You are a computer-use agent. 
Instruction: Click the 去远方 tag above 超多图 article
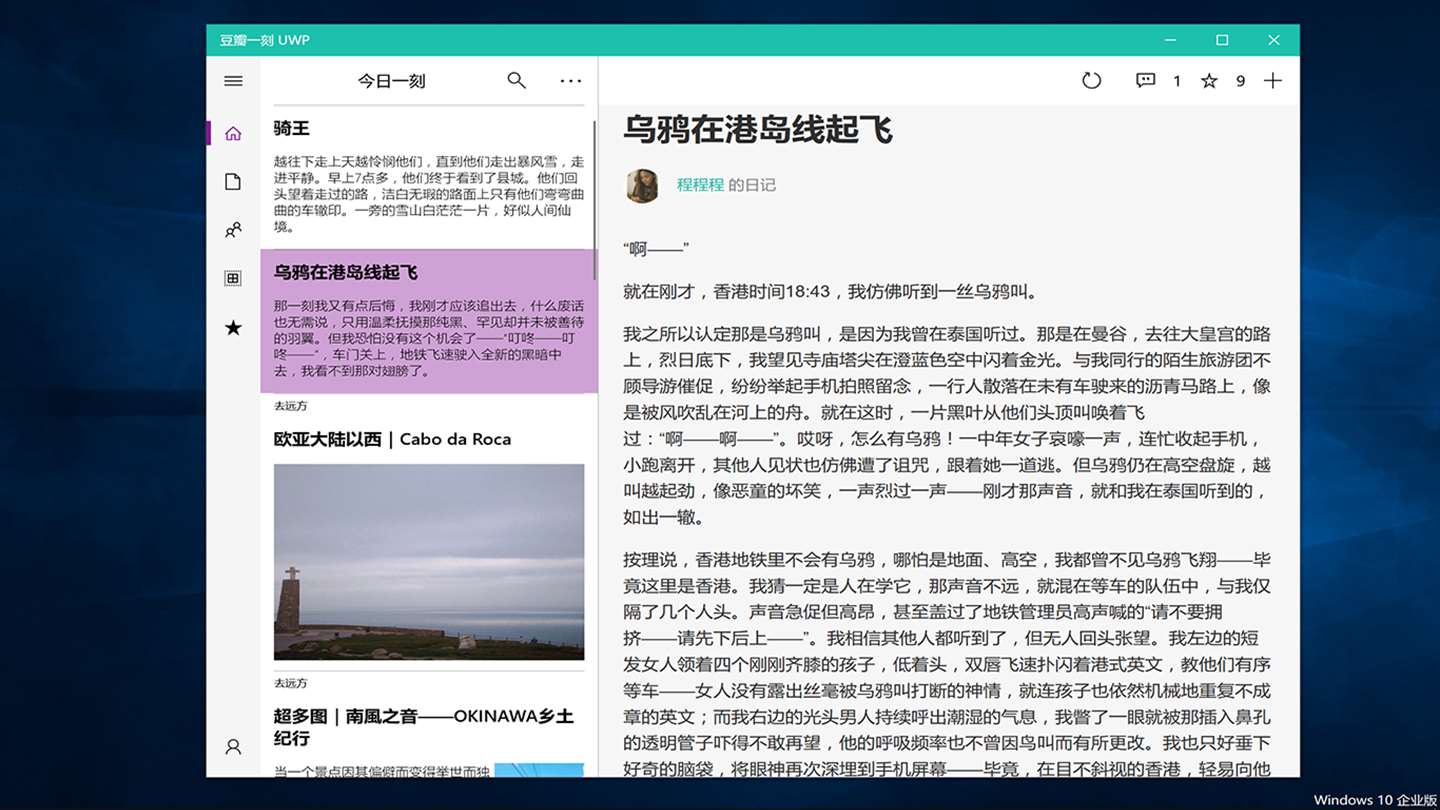coord(291,683)
